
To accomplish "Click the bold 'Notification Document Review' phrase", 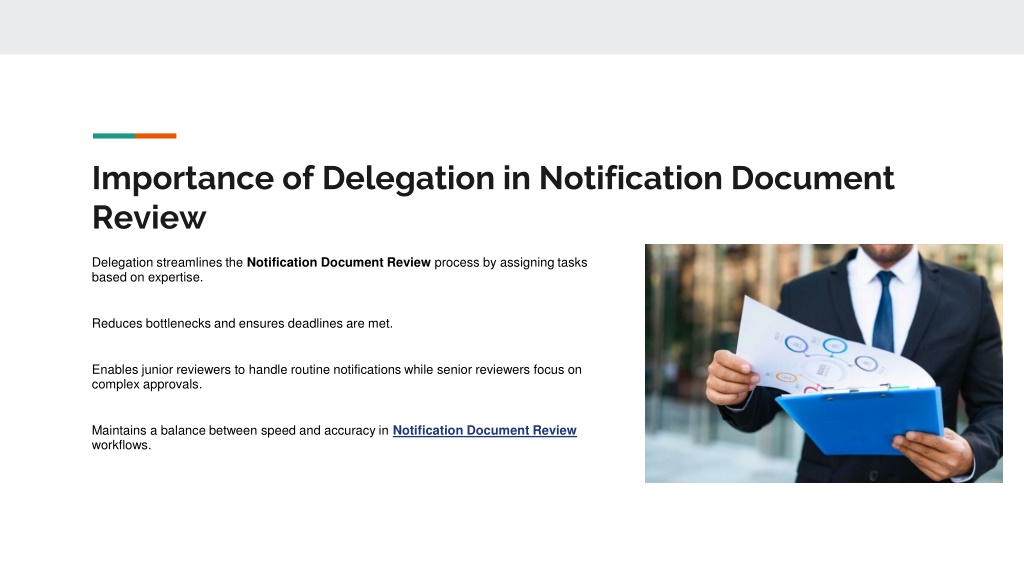I will pos(338,263).
